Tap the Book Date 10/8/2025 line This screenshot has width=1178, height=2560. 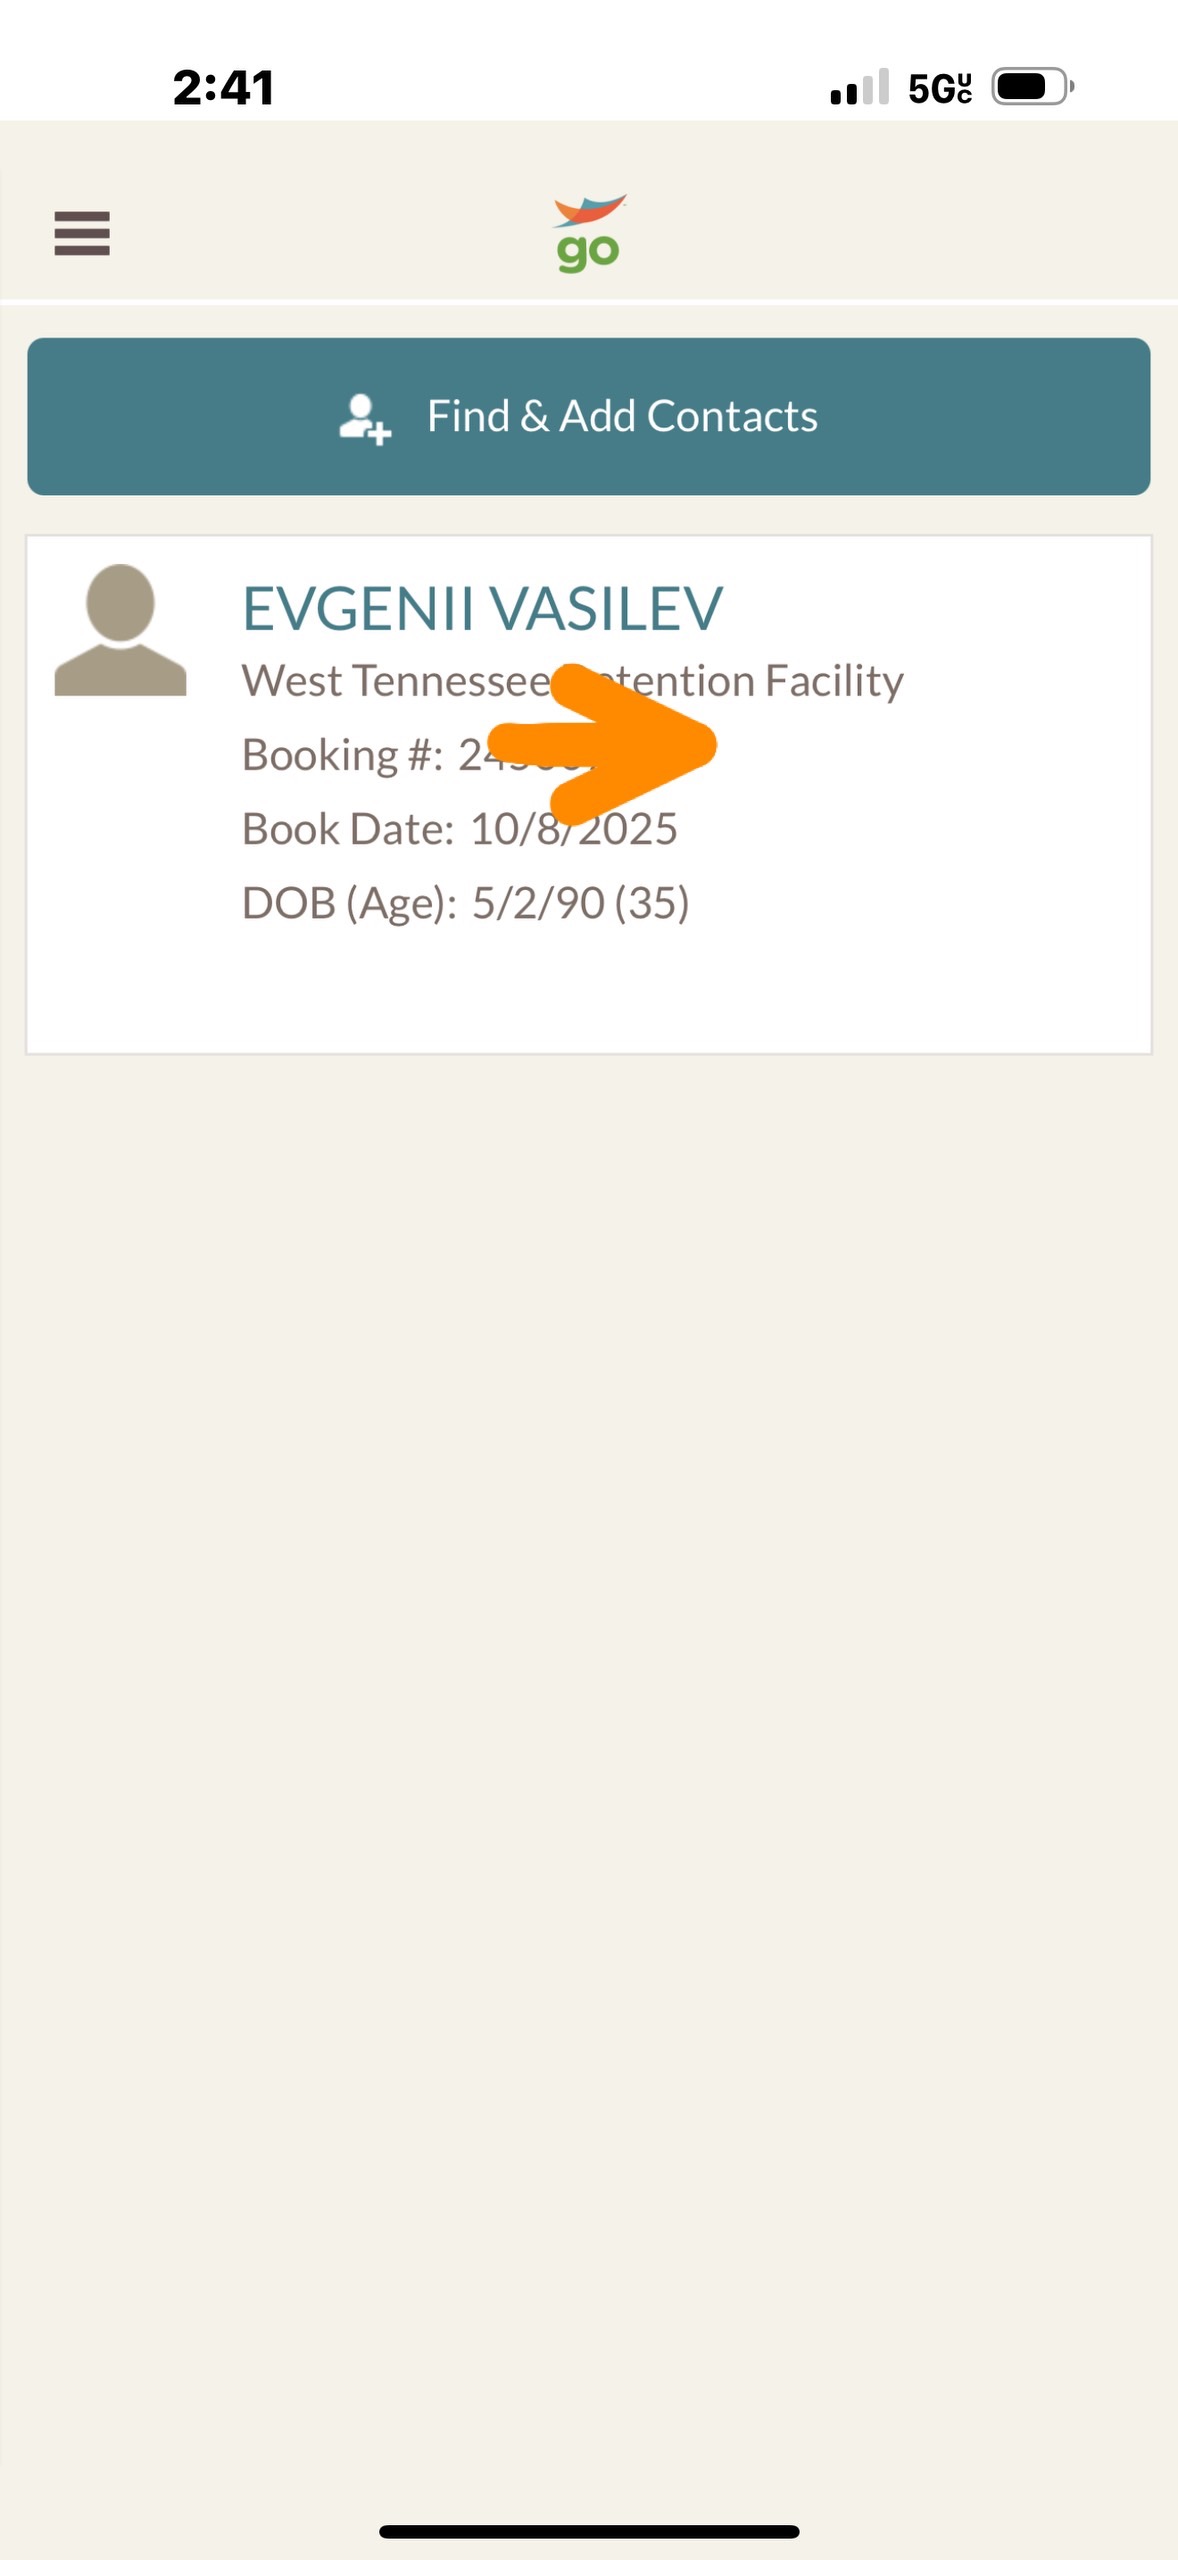[460, 829]
